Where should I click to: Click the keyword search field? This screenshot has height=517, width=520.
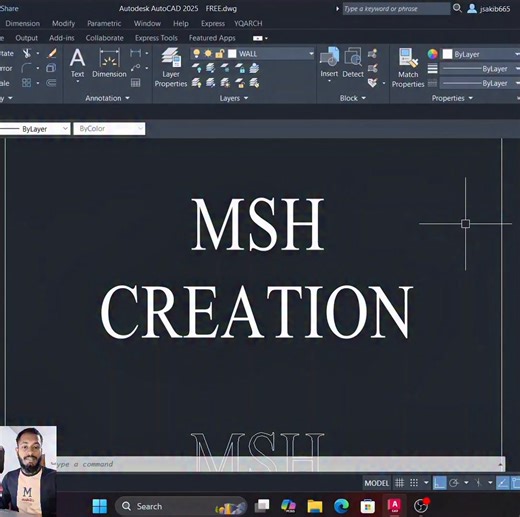[396, 9]
